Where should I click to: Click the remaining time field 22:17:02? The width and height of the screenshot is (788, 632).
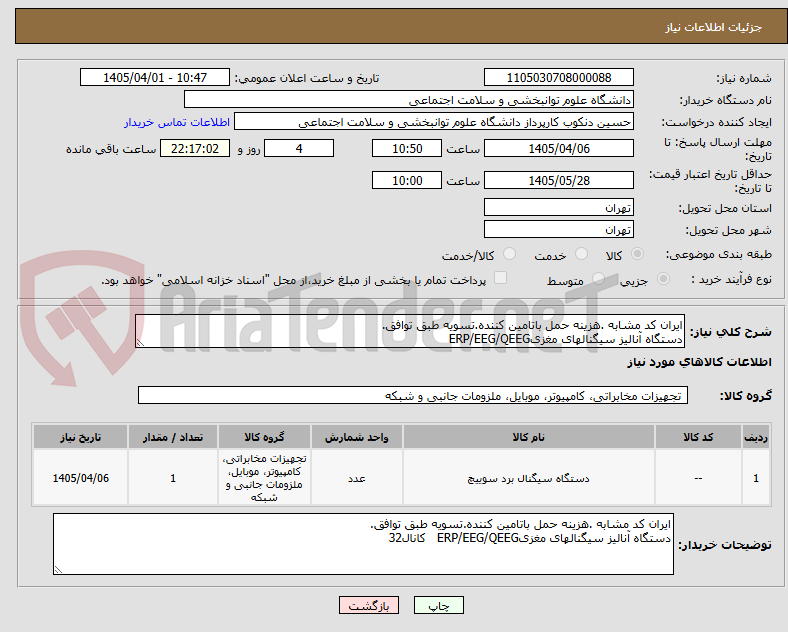click(195, 148)
